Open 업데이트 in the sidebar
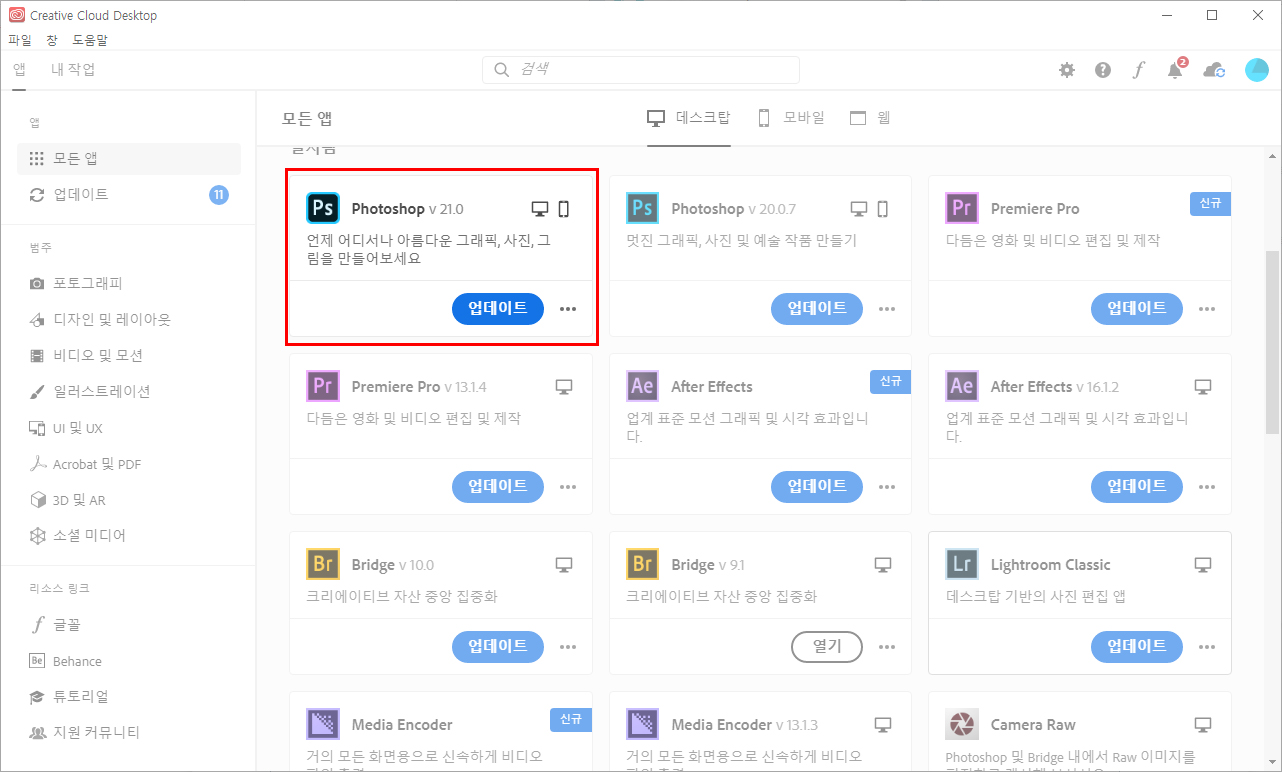1282x772 pixels. coord(129,195)
